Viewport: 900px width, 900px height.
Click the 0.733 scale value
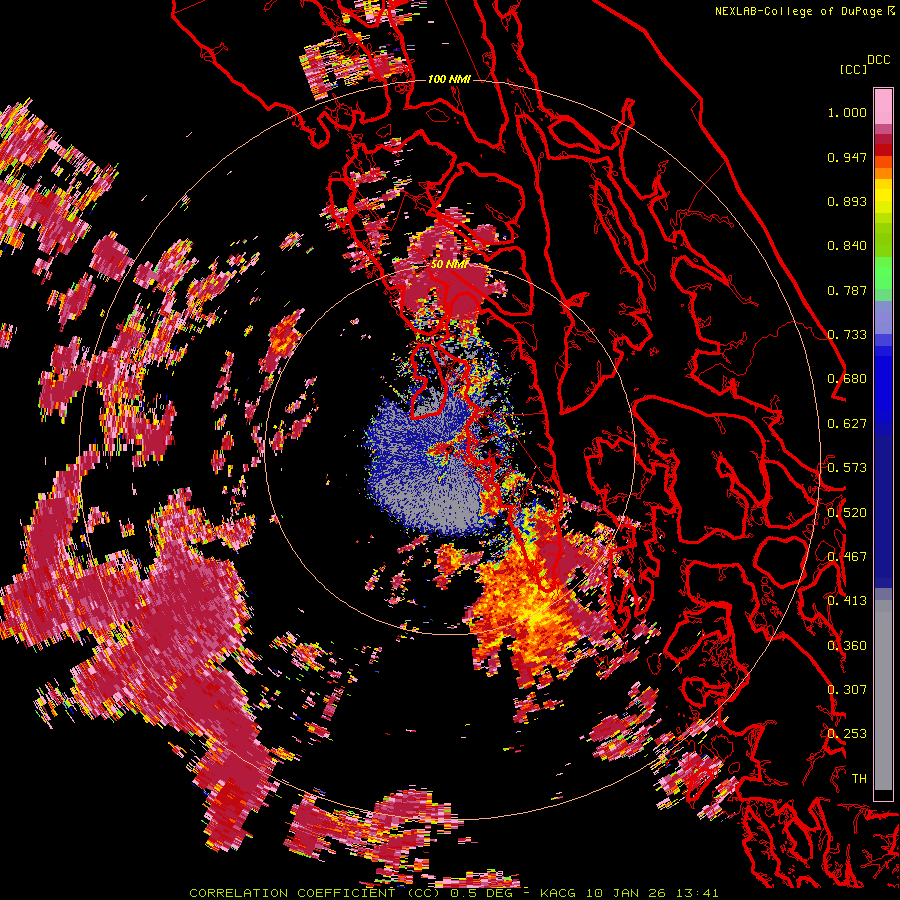847,335
